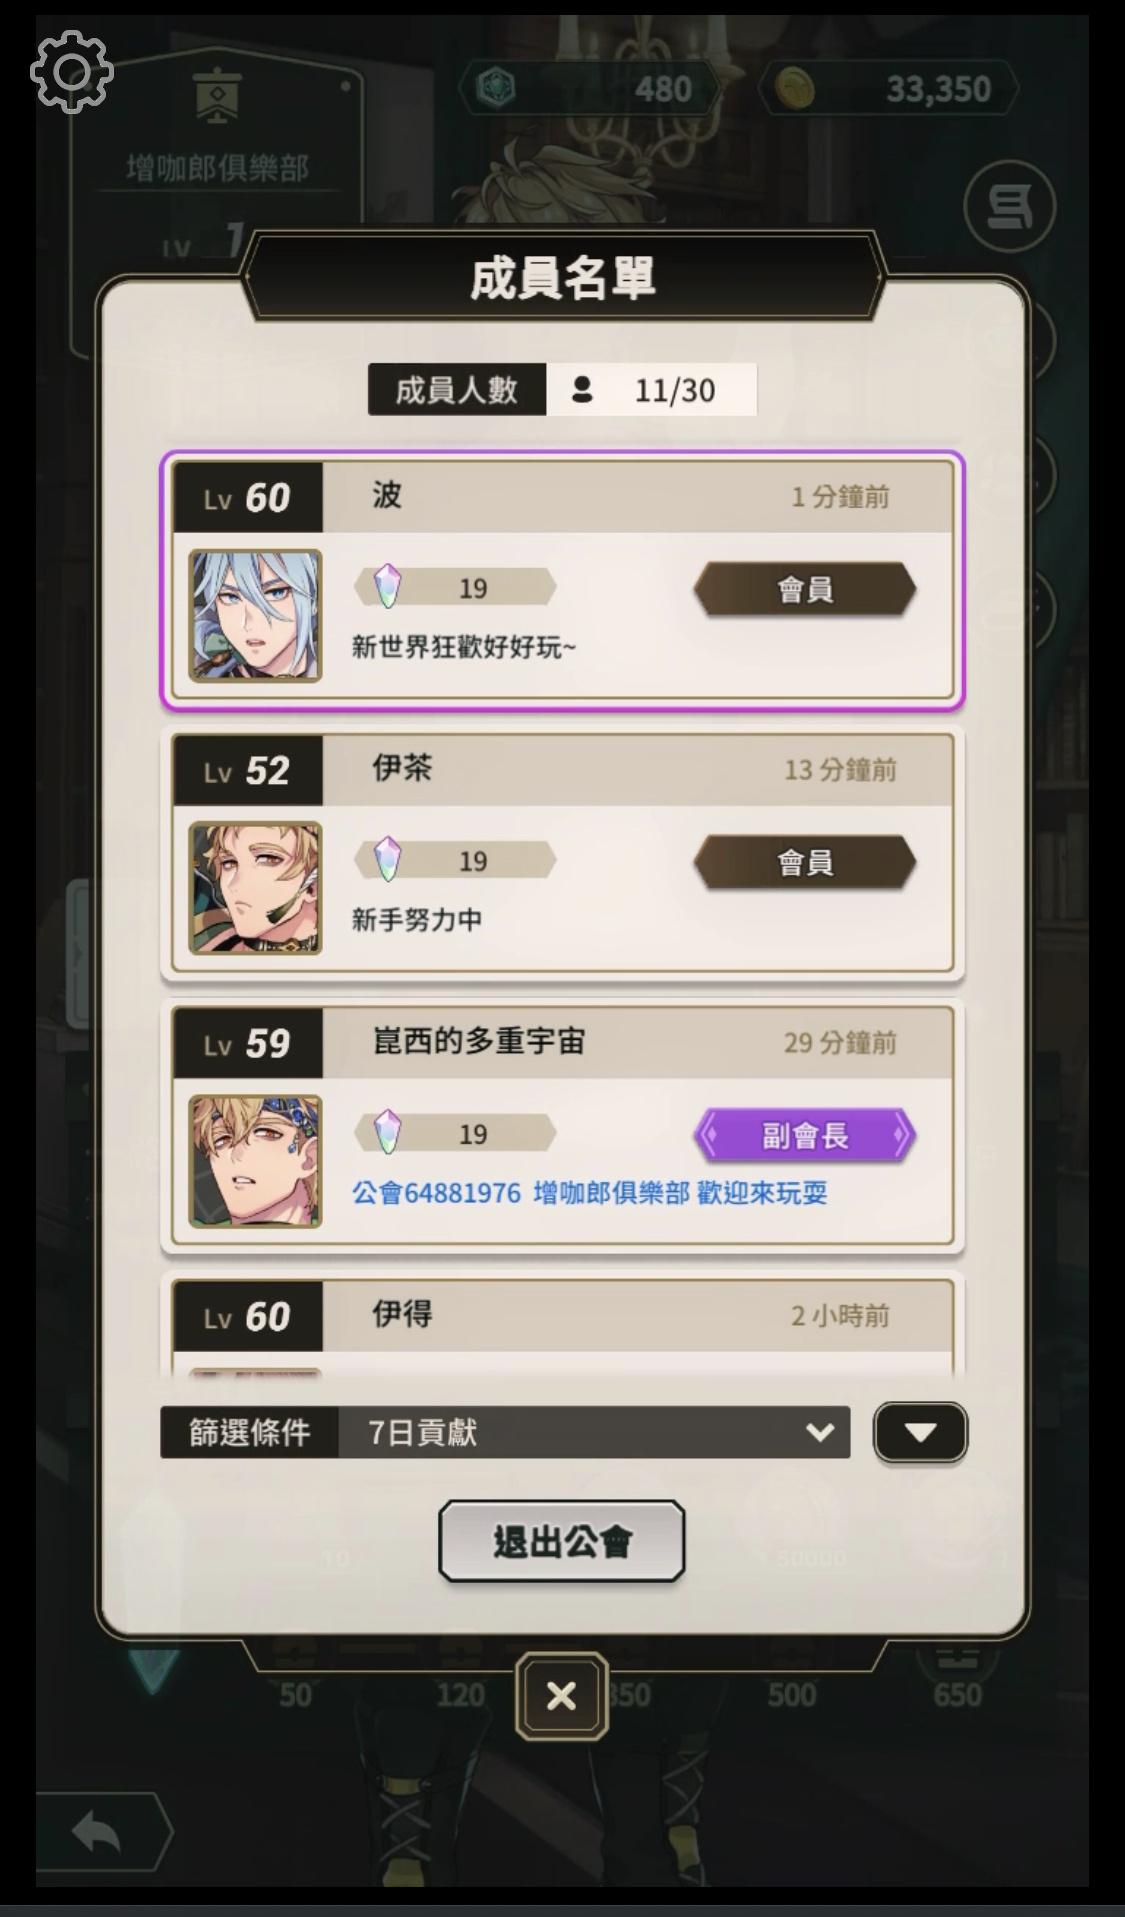The height and width of the screenshot is (1917, 1125).
Task: Open 崑西的多重宇宙's avatar portrait
Action: click(256, 1161)
